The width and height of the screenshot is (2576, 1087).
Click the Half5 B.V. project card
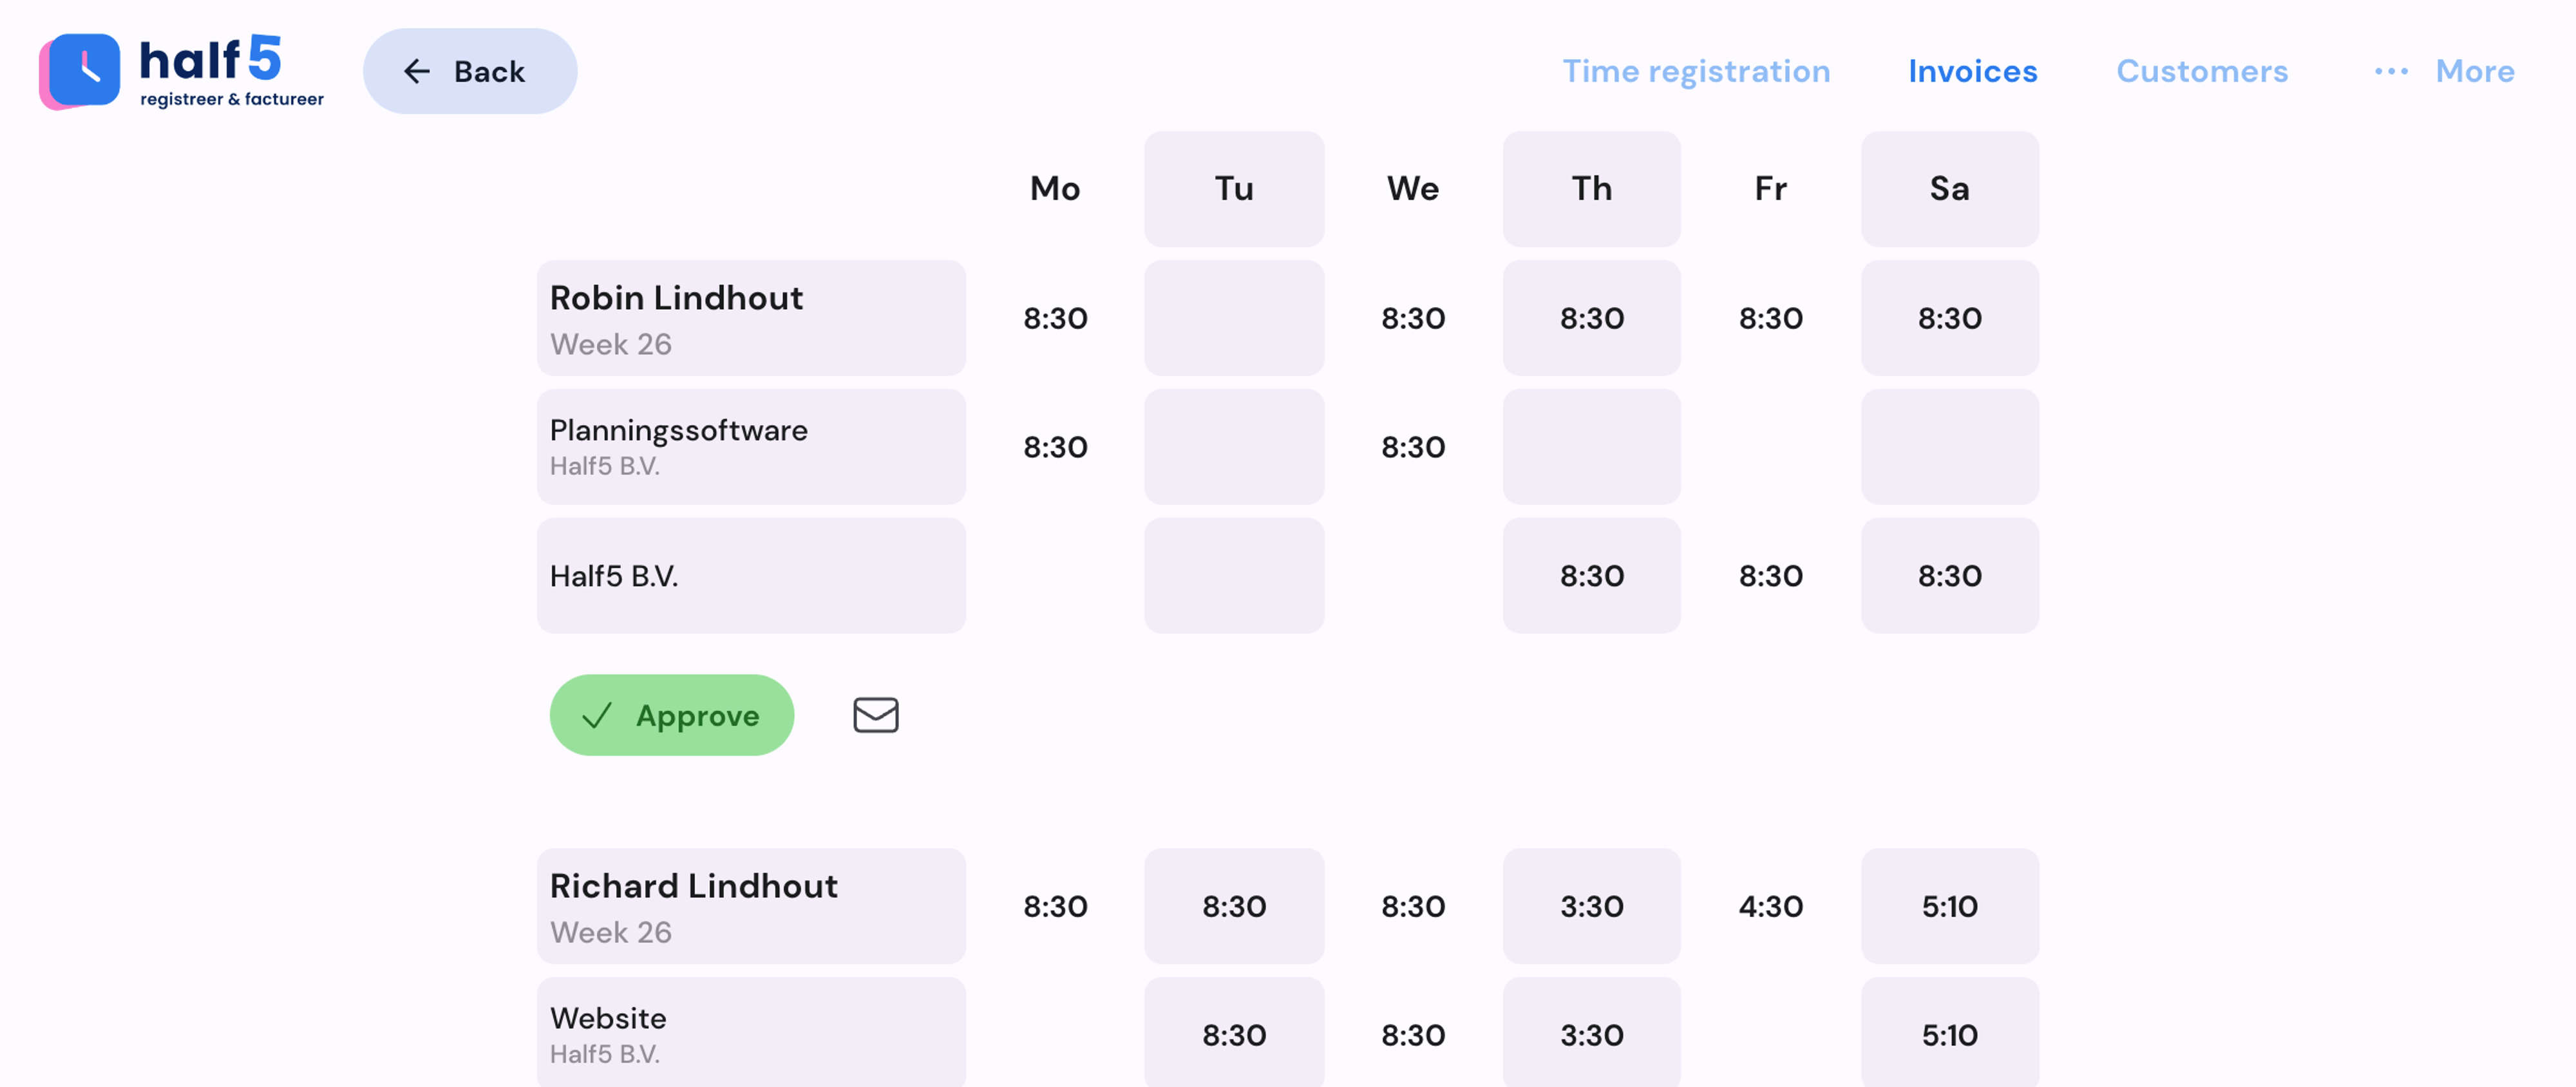tap(751, 575)
